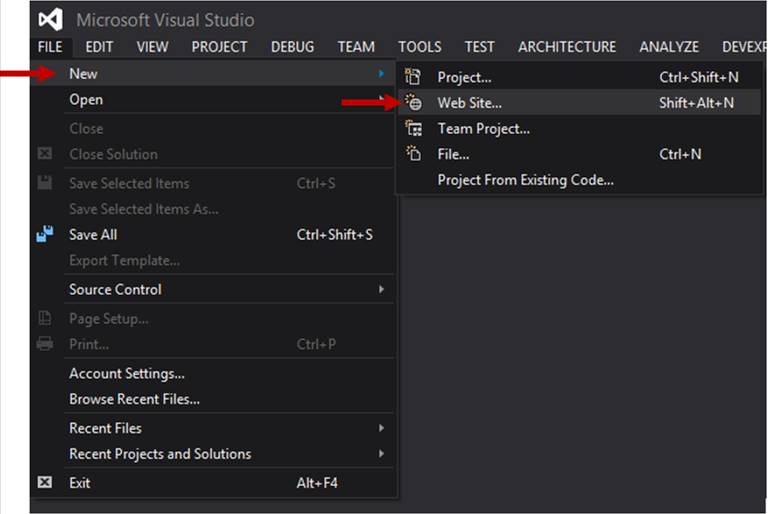Select the Open menu entry
Screen dimensions: 768x514
tap(213, 99)
